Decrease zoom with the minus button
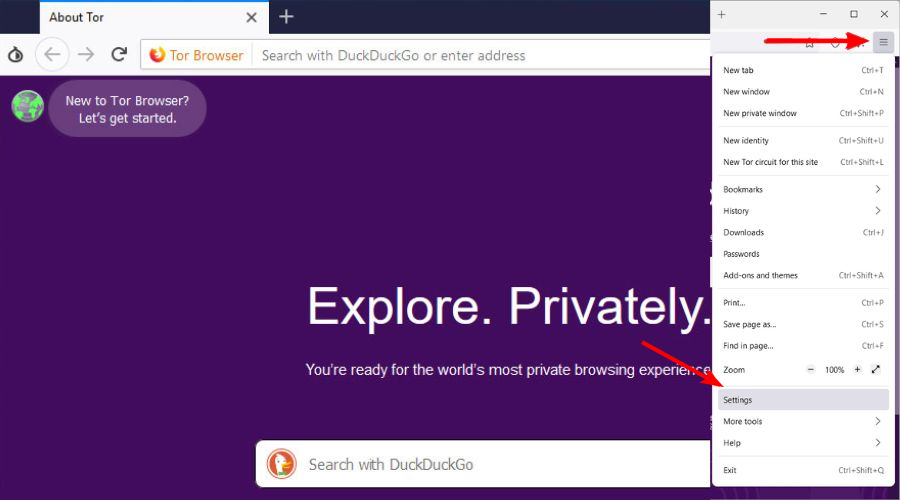The width and height of the screenshot is (900, 500). (810, 370)
